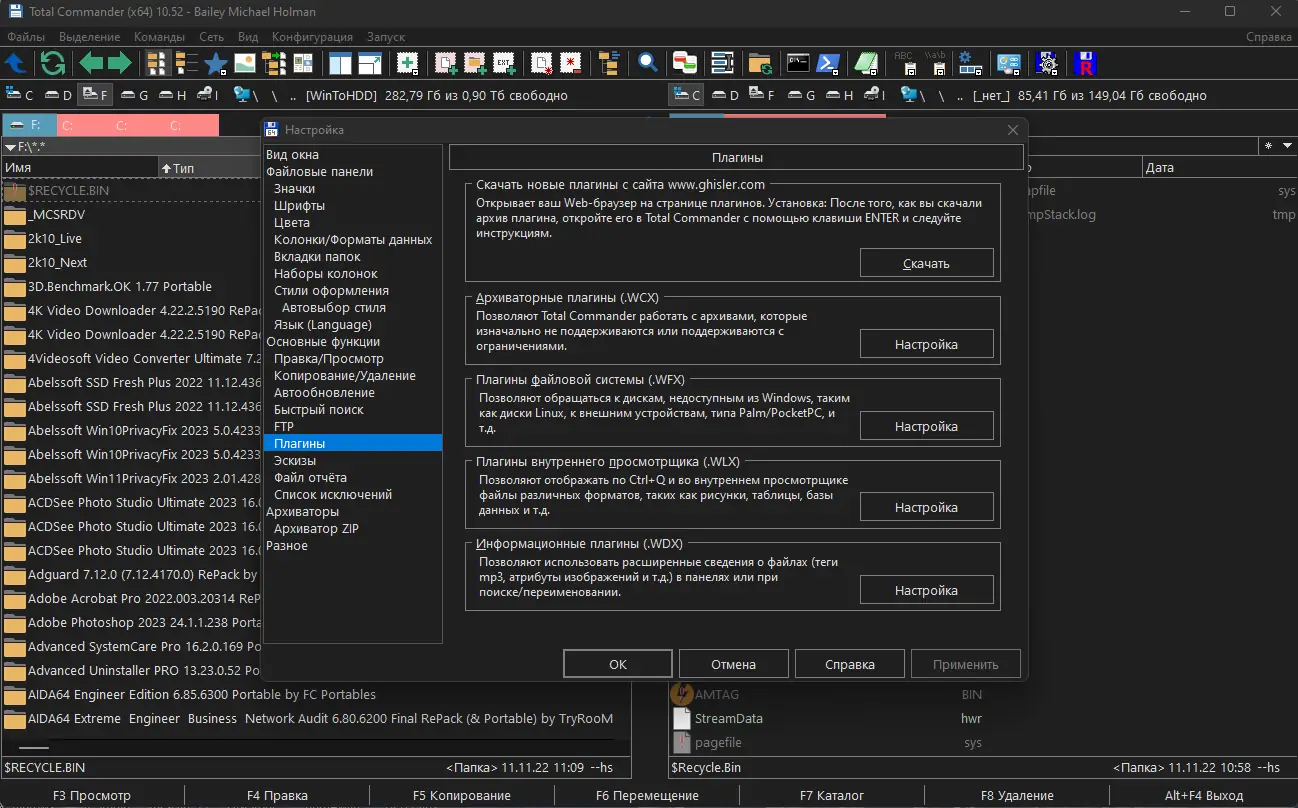Switch to the F: tab in left panel

pyautogui.click(x=29, y=126)
